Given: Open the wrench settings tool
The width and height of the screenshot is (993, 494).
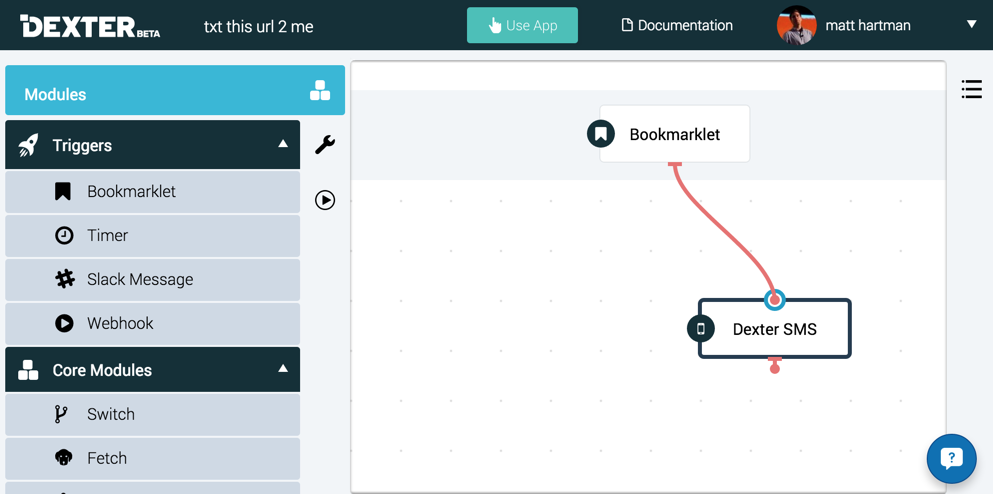Looking at the screenshot, I should [325, 145].
